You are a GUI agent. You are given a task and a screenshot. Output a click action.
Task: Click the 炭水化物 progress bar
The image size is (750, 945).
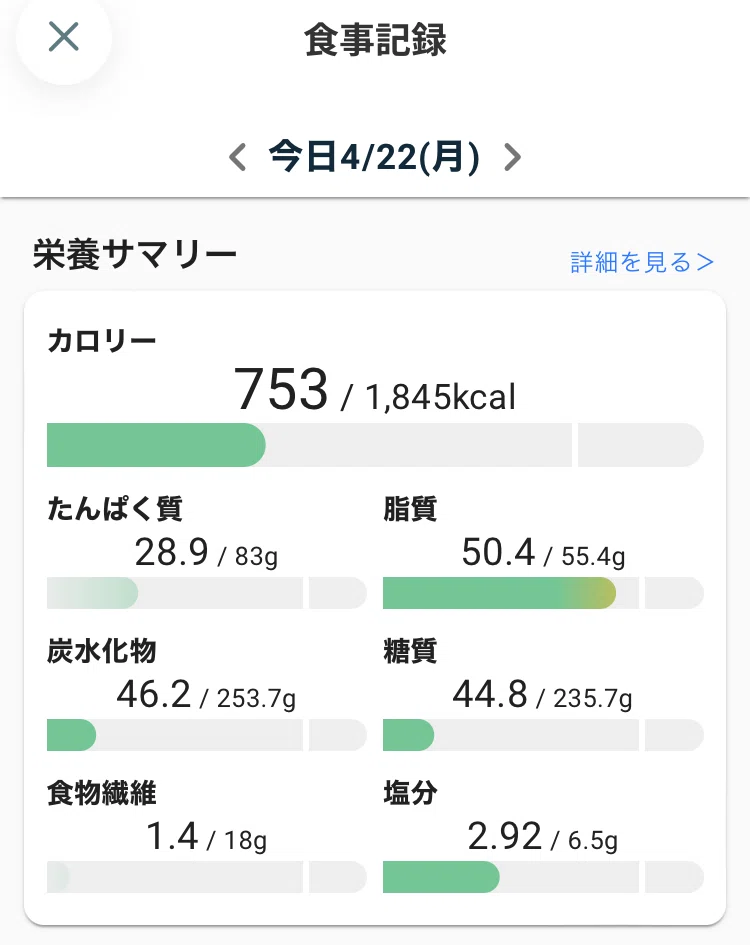[x=207, y=735]
